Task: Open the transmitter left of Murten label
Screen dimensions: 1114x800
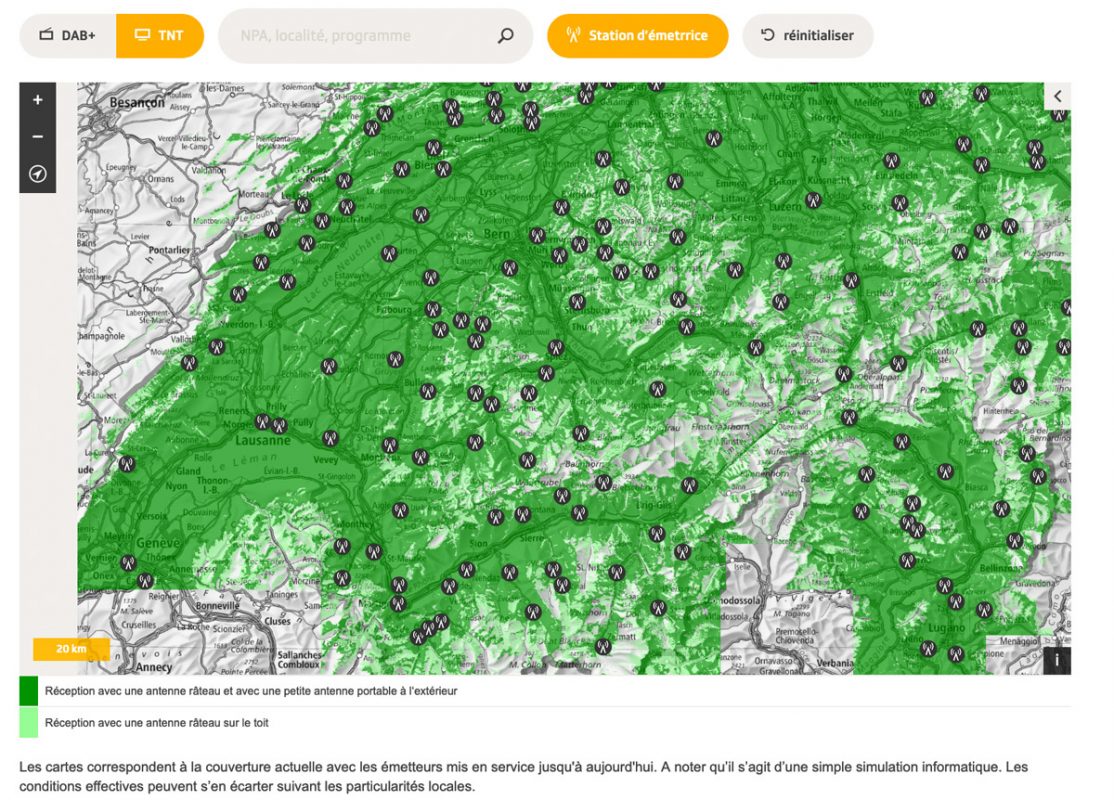Action: (389, 252)
